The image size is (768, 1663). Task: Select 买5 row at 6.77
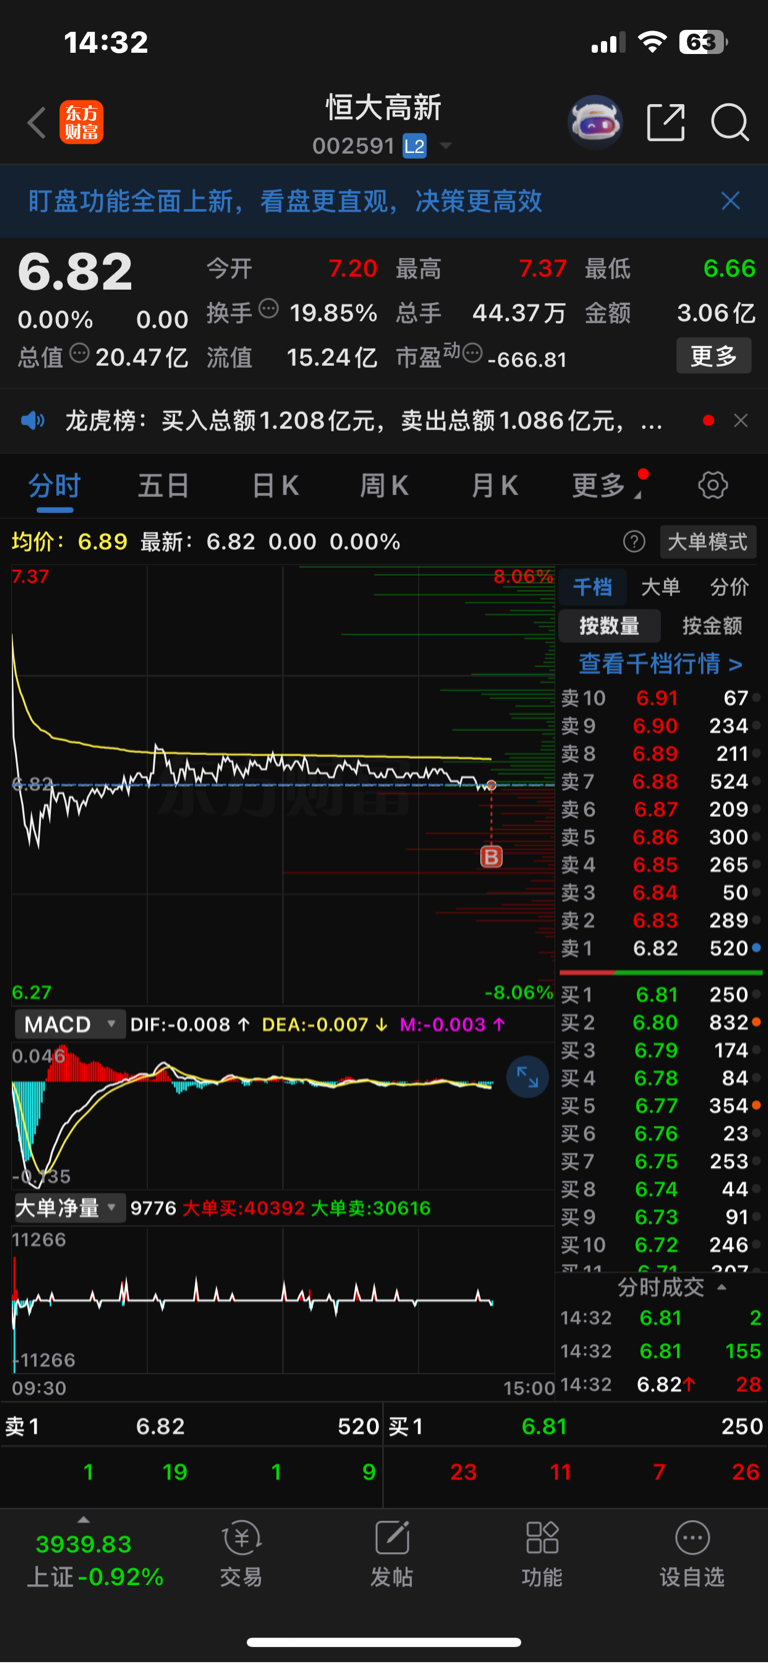(x=660, y=1106)
